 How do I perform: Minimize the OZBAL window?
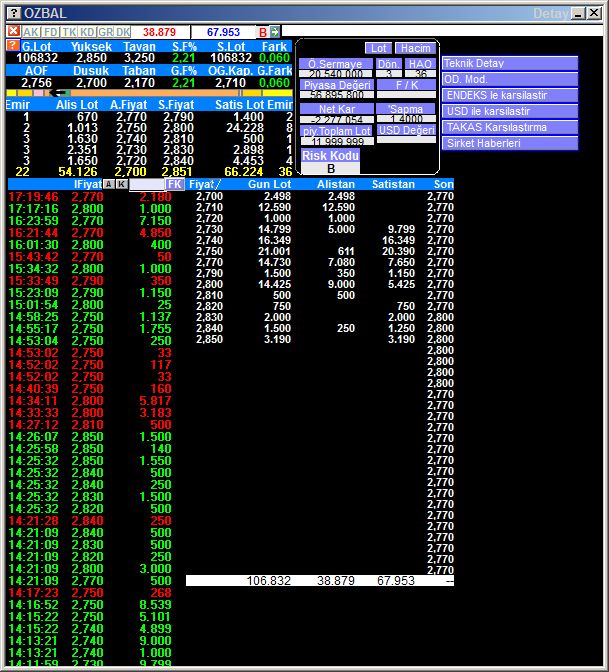coord(578,13)
